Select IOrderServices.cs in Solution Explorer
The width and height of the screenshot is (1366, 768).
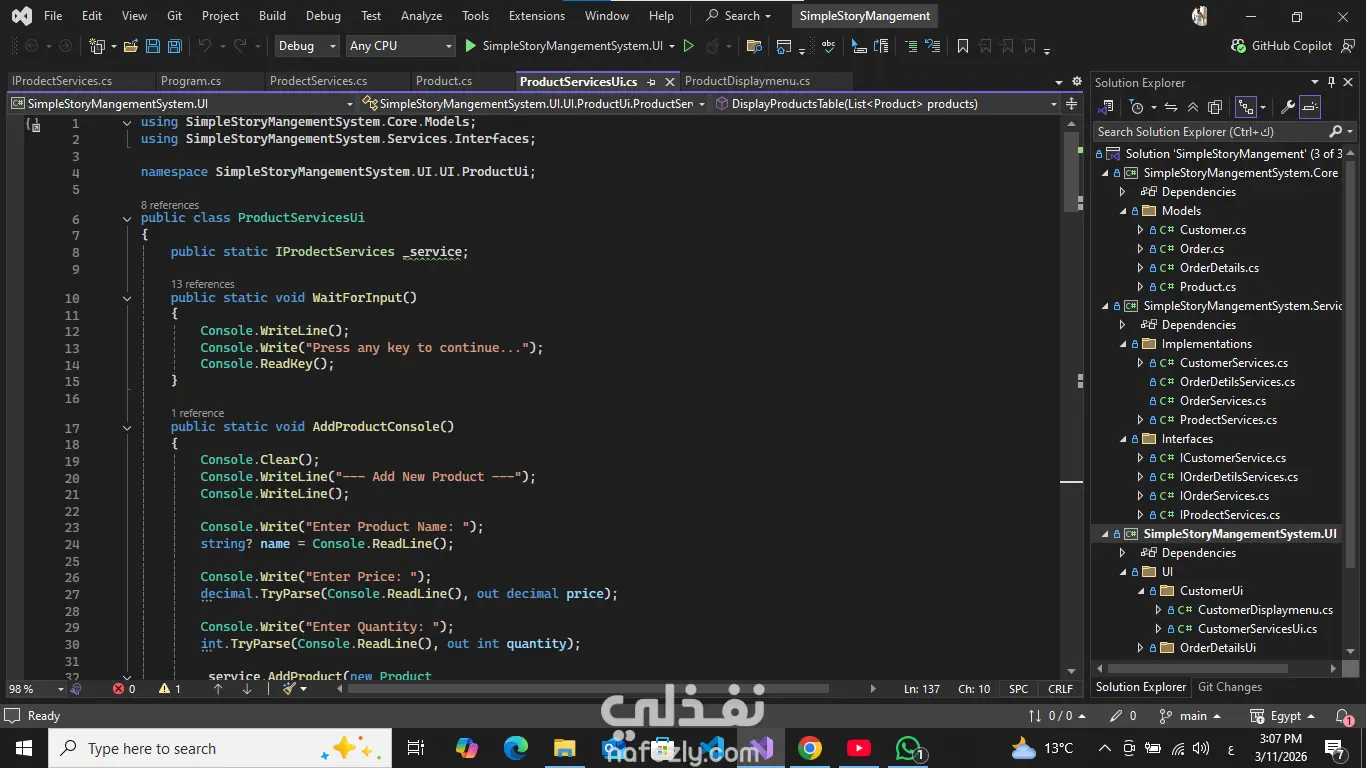[x=1224, y=496]
